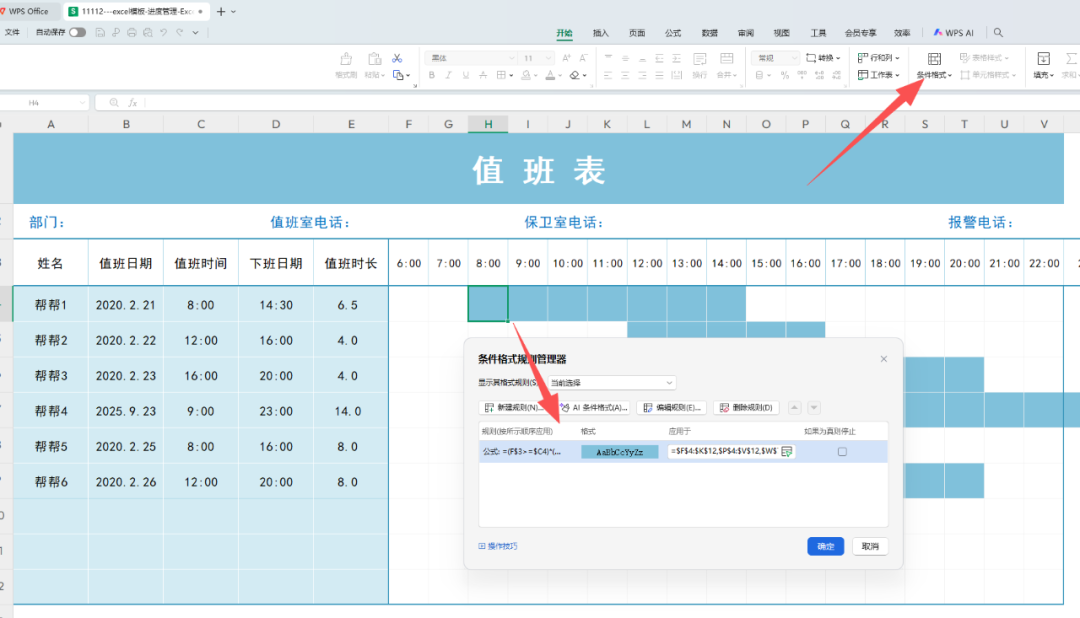Open the 行和列 dropdown in ribbon
Screen dimensions: 1080x618
coord(880,58)
